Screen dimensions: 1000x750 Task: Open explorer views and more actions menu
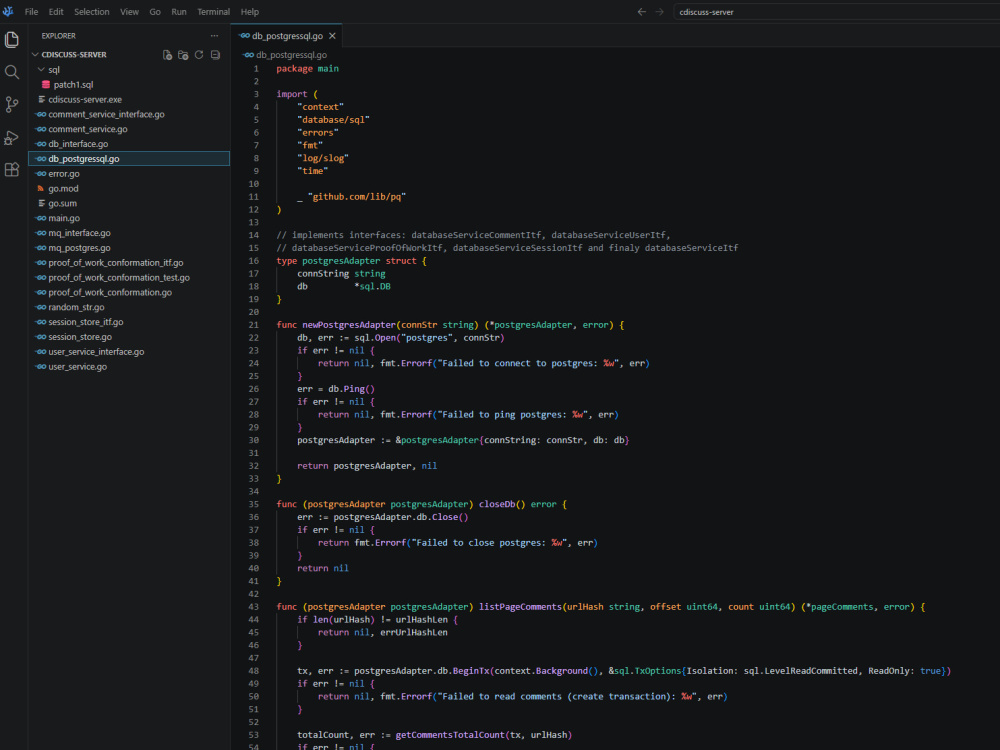tap(214, 36)
